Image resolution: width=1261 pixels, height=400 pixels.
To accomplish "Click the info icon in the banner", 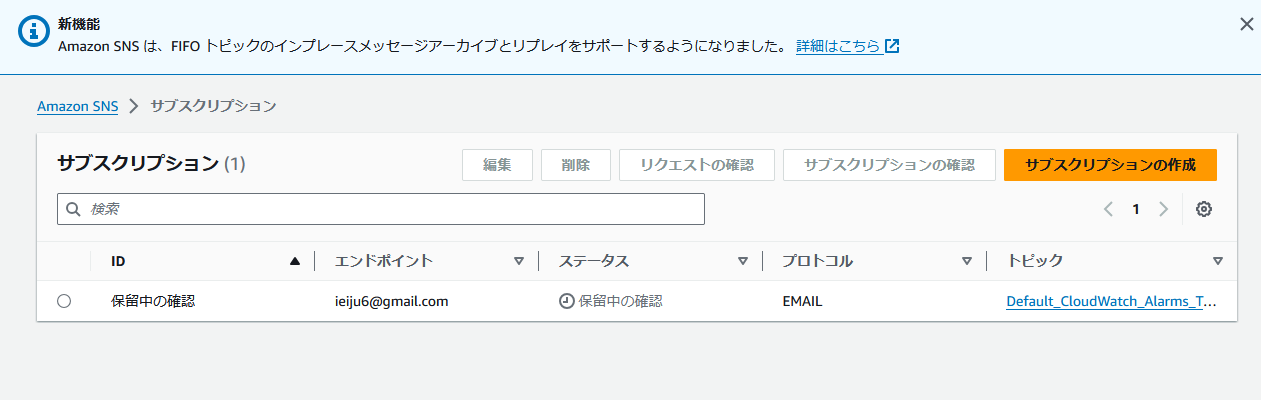I will 33,31.
